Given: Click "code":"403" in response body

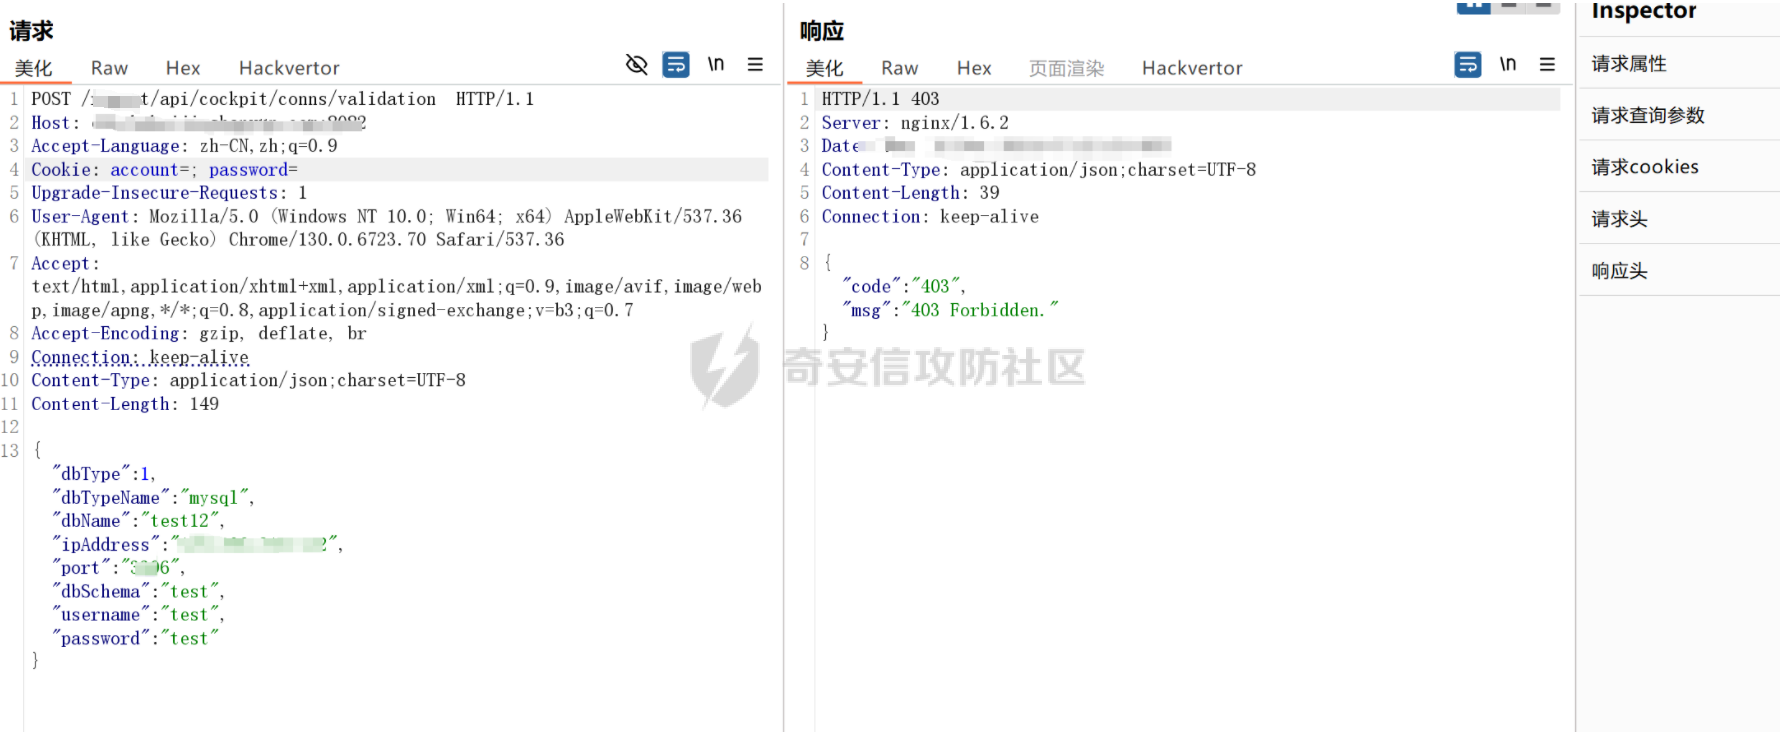Looking at the screenshot, I should coord(904,287).
